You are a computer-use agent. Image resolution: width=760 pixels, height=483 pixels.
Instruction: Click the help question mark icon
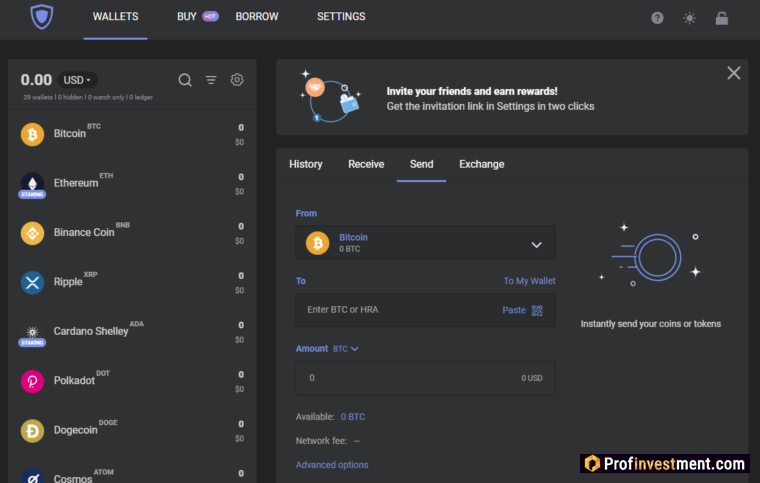[x=657, y=18]
